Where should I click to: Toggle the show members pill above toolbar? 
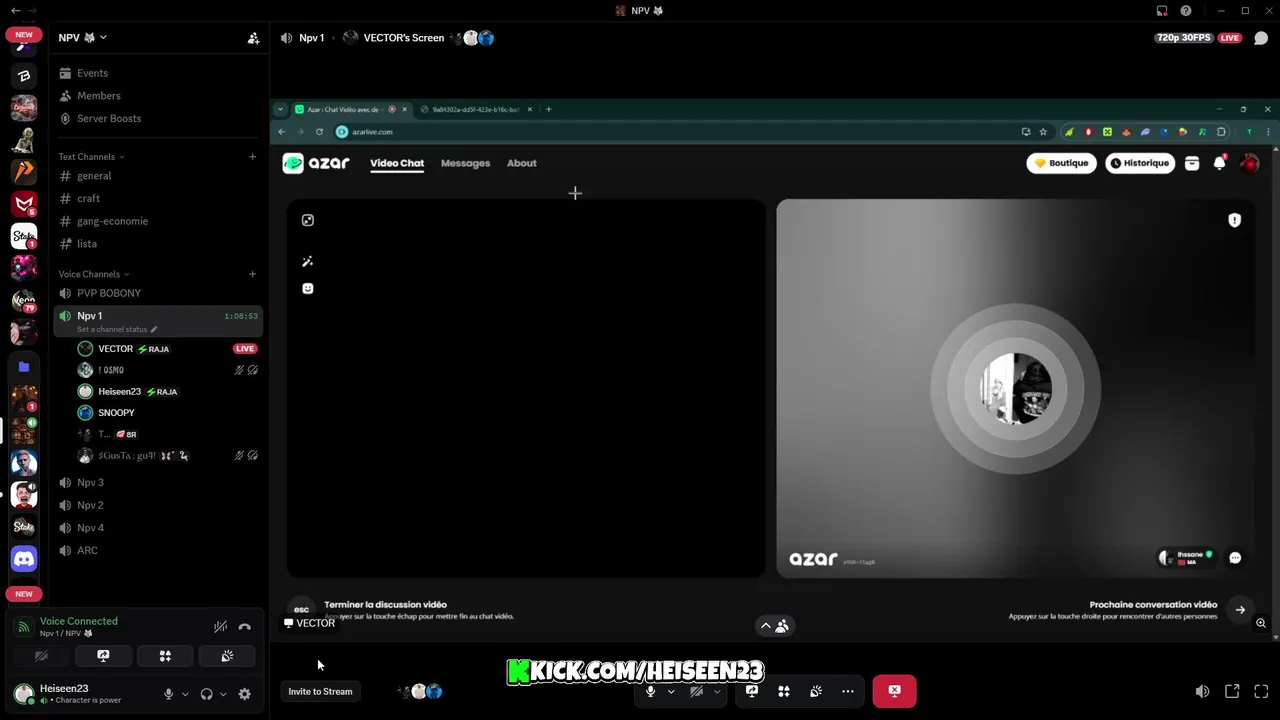point(774,626)
